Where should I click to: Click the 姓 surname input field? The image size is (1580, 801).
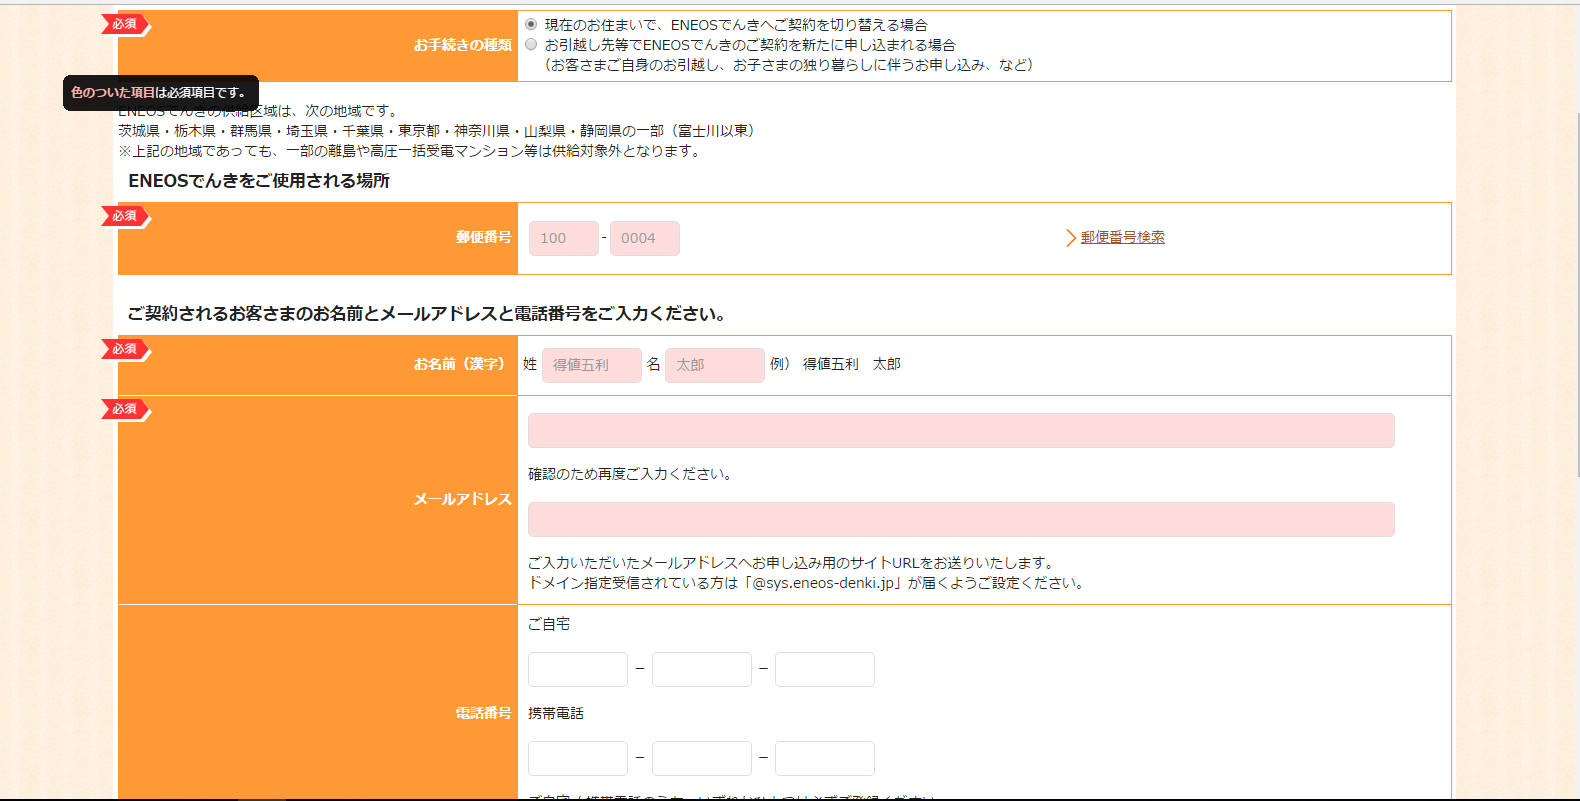[x=592, y=365]
